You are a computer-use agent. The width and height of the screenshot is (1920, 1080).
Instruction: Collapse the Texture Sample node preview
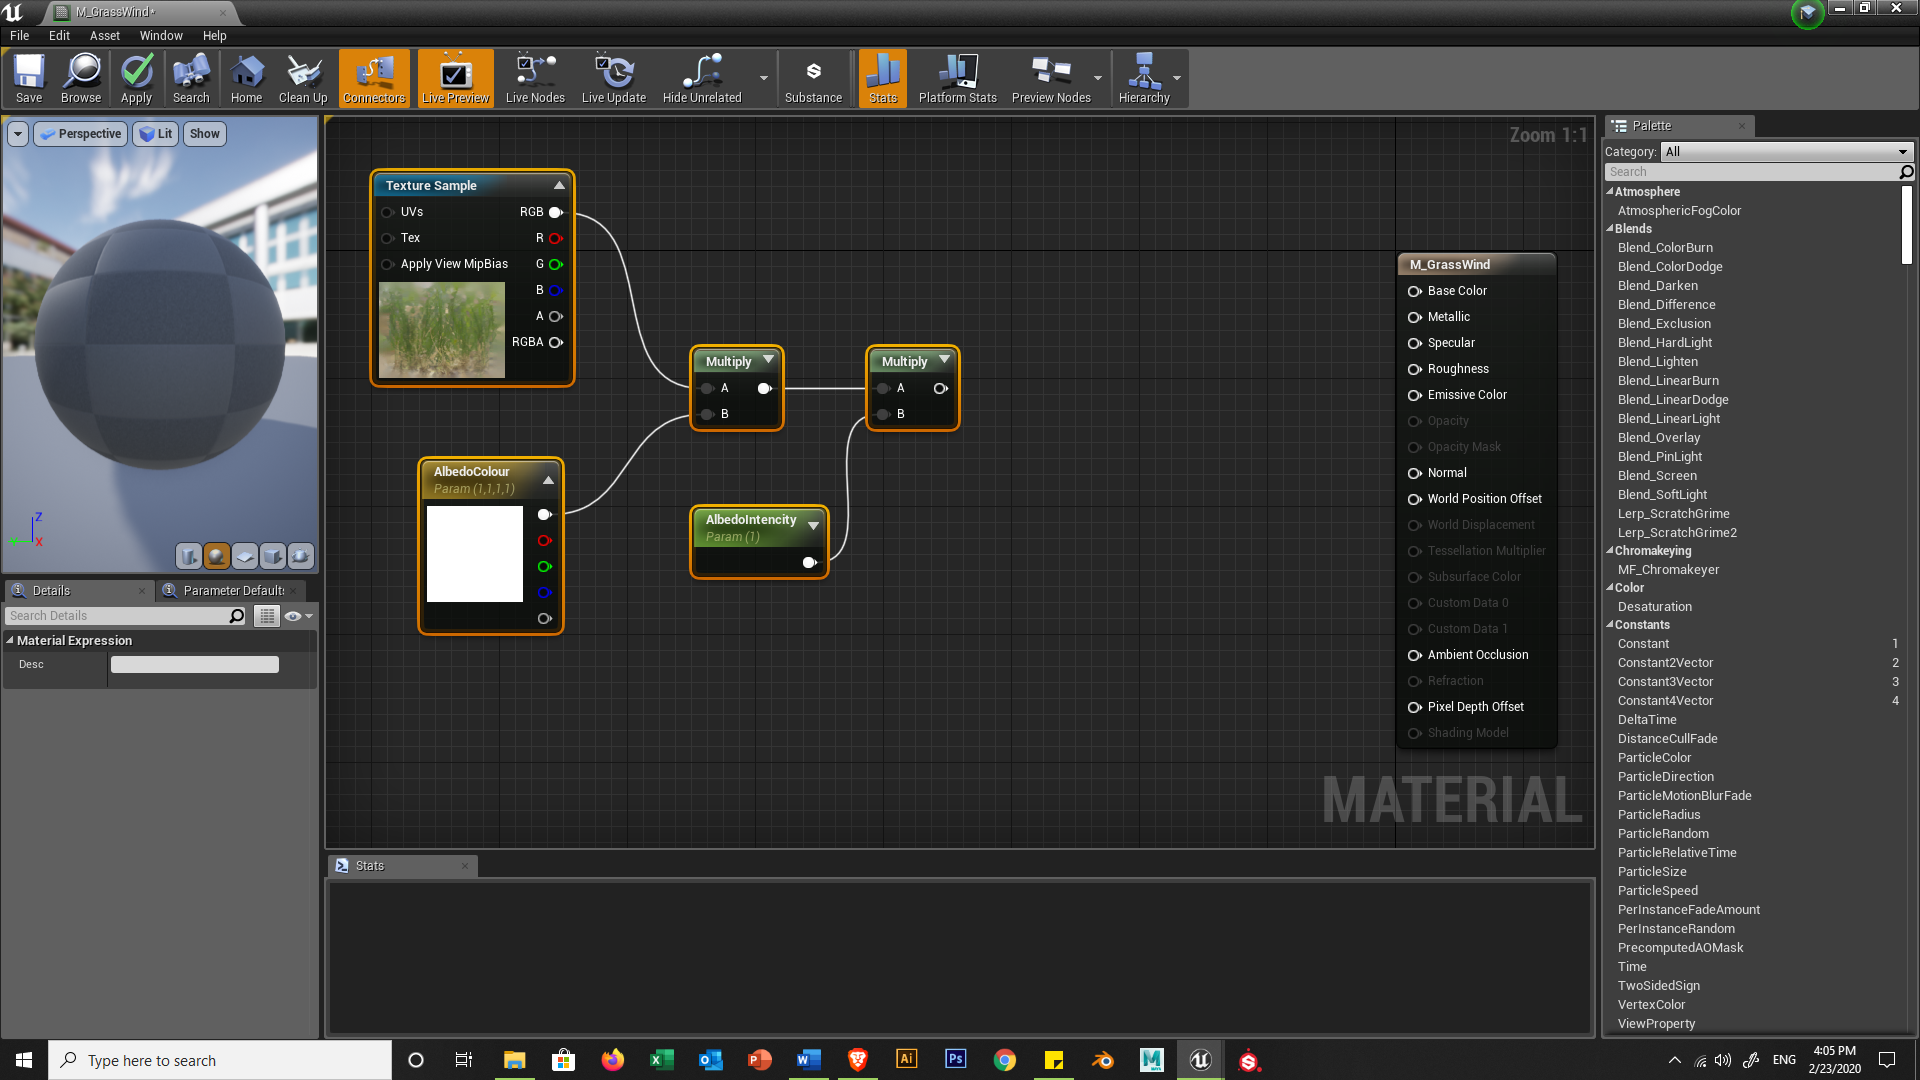coord(559,186)
